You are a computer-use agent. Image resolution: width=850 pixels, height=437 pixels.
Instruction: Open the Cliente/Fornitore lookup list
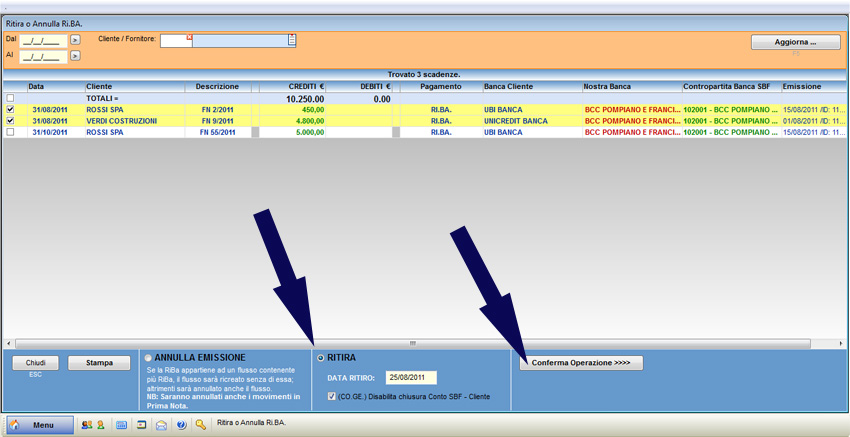coord(292,40)
